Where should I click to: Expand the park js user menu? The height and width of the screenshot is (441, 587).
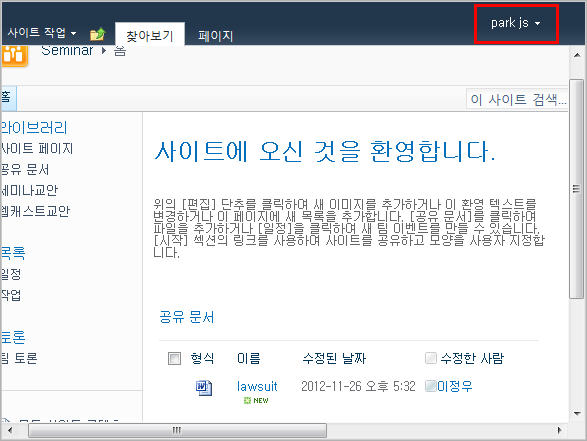tap(516, 23)
